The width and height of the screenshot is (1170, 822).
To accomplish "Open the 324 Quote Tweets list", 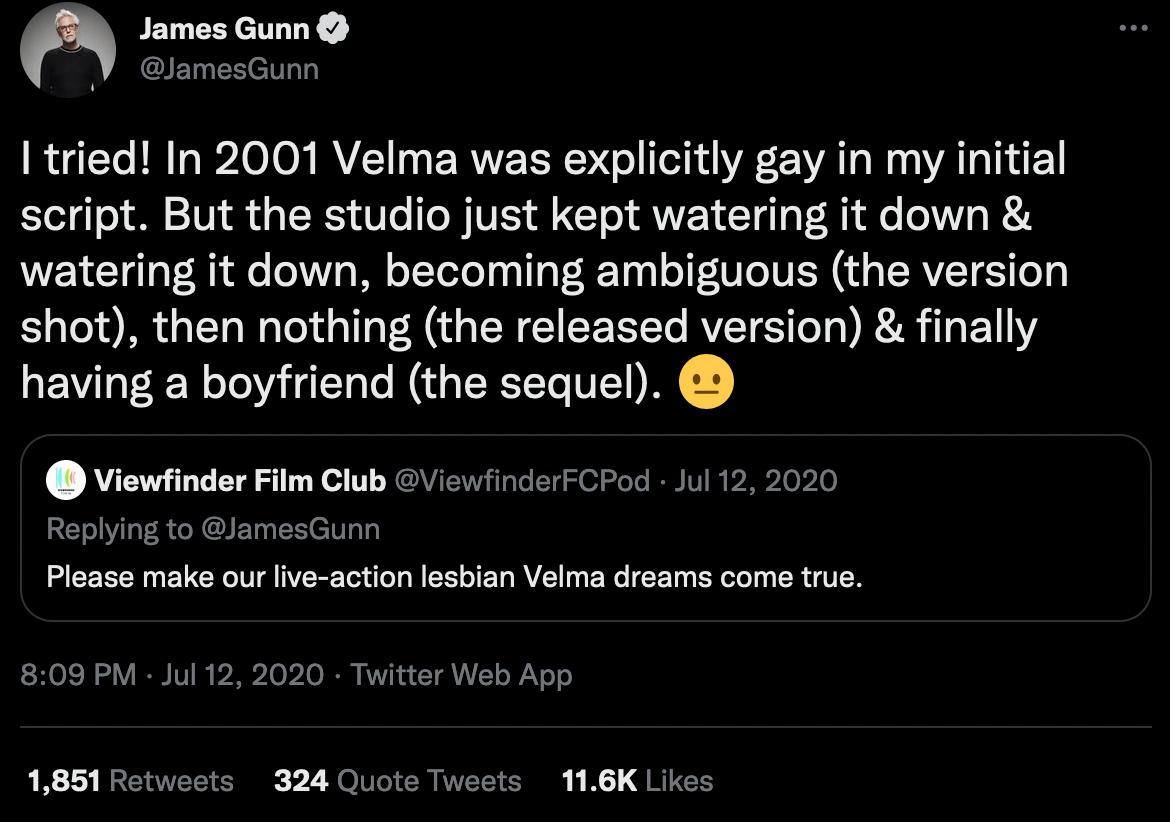I will 398,780.
